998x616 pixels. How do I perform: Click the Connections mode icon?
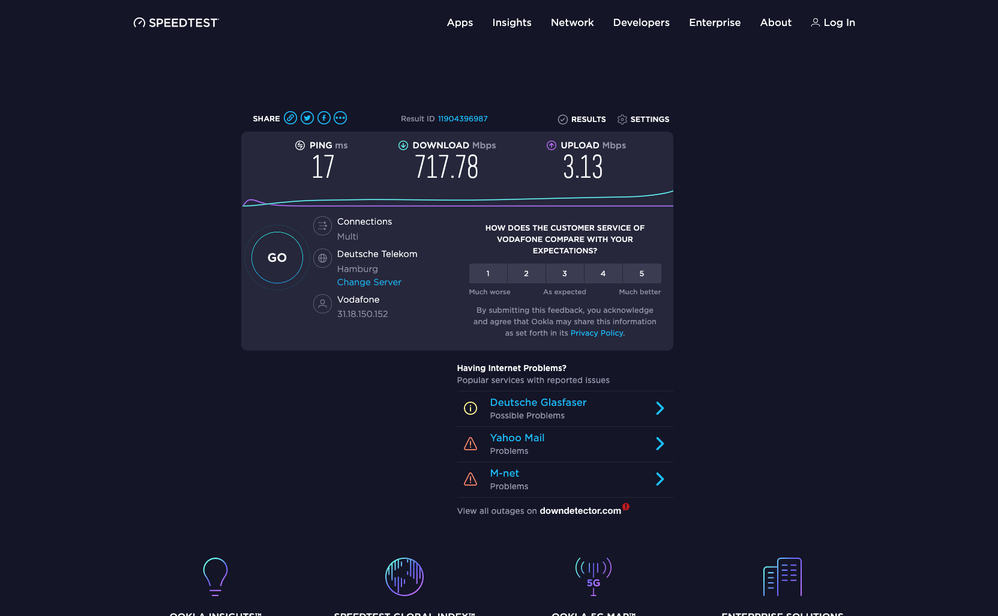323,225
